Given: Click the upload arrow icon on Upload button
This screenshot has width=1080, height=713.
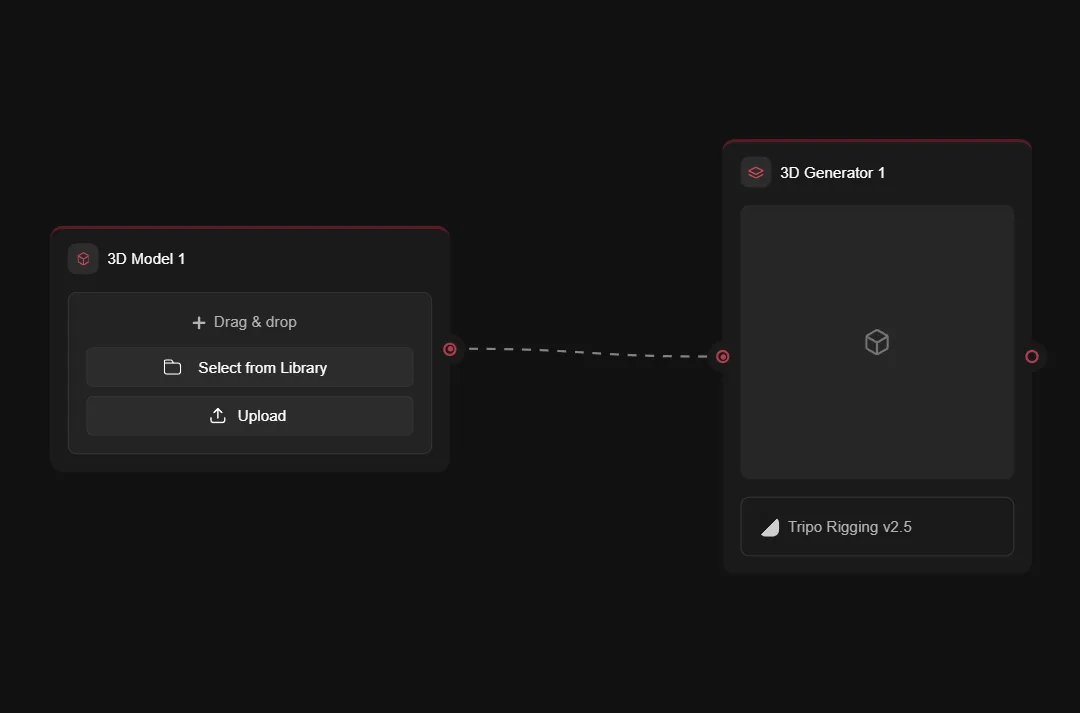Looking at the screenshot, I should point(215,415).
